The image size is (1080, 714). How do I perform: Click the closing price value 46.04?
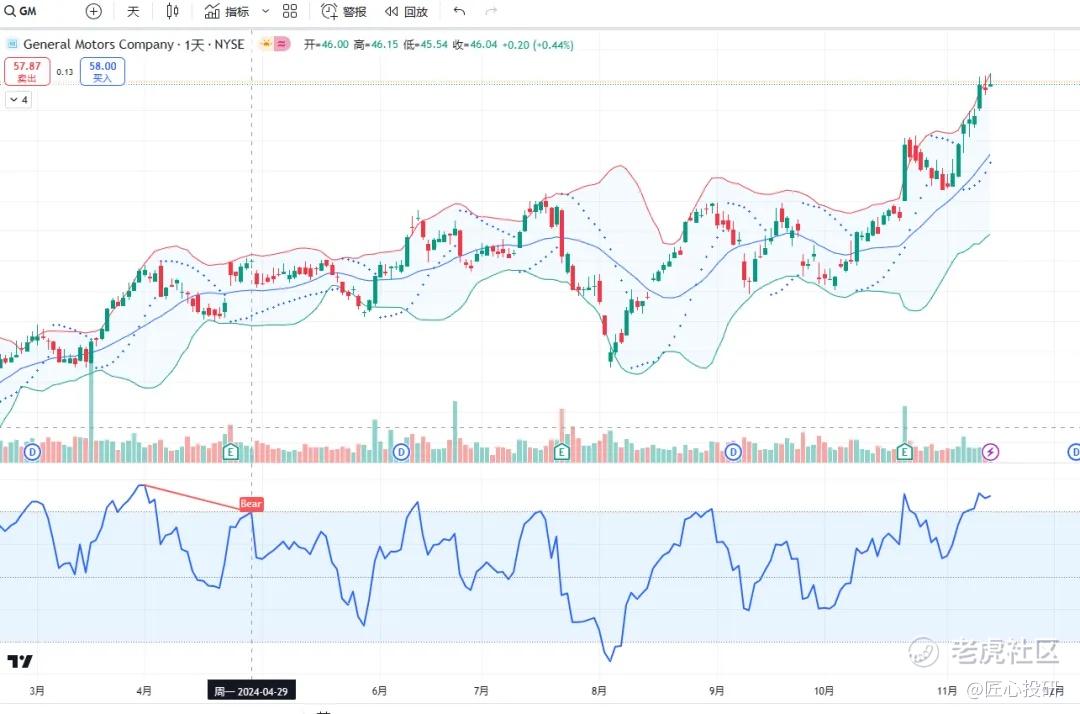(484, 45)
